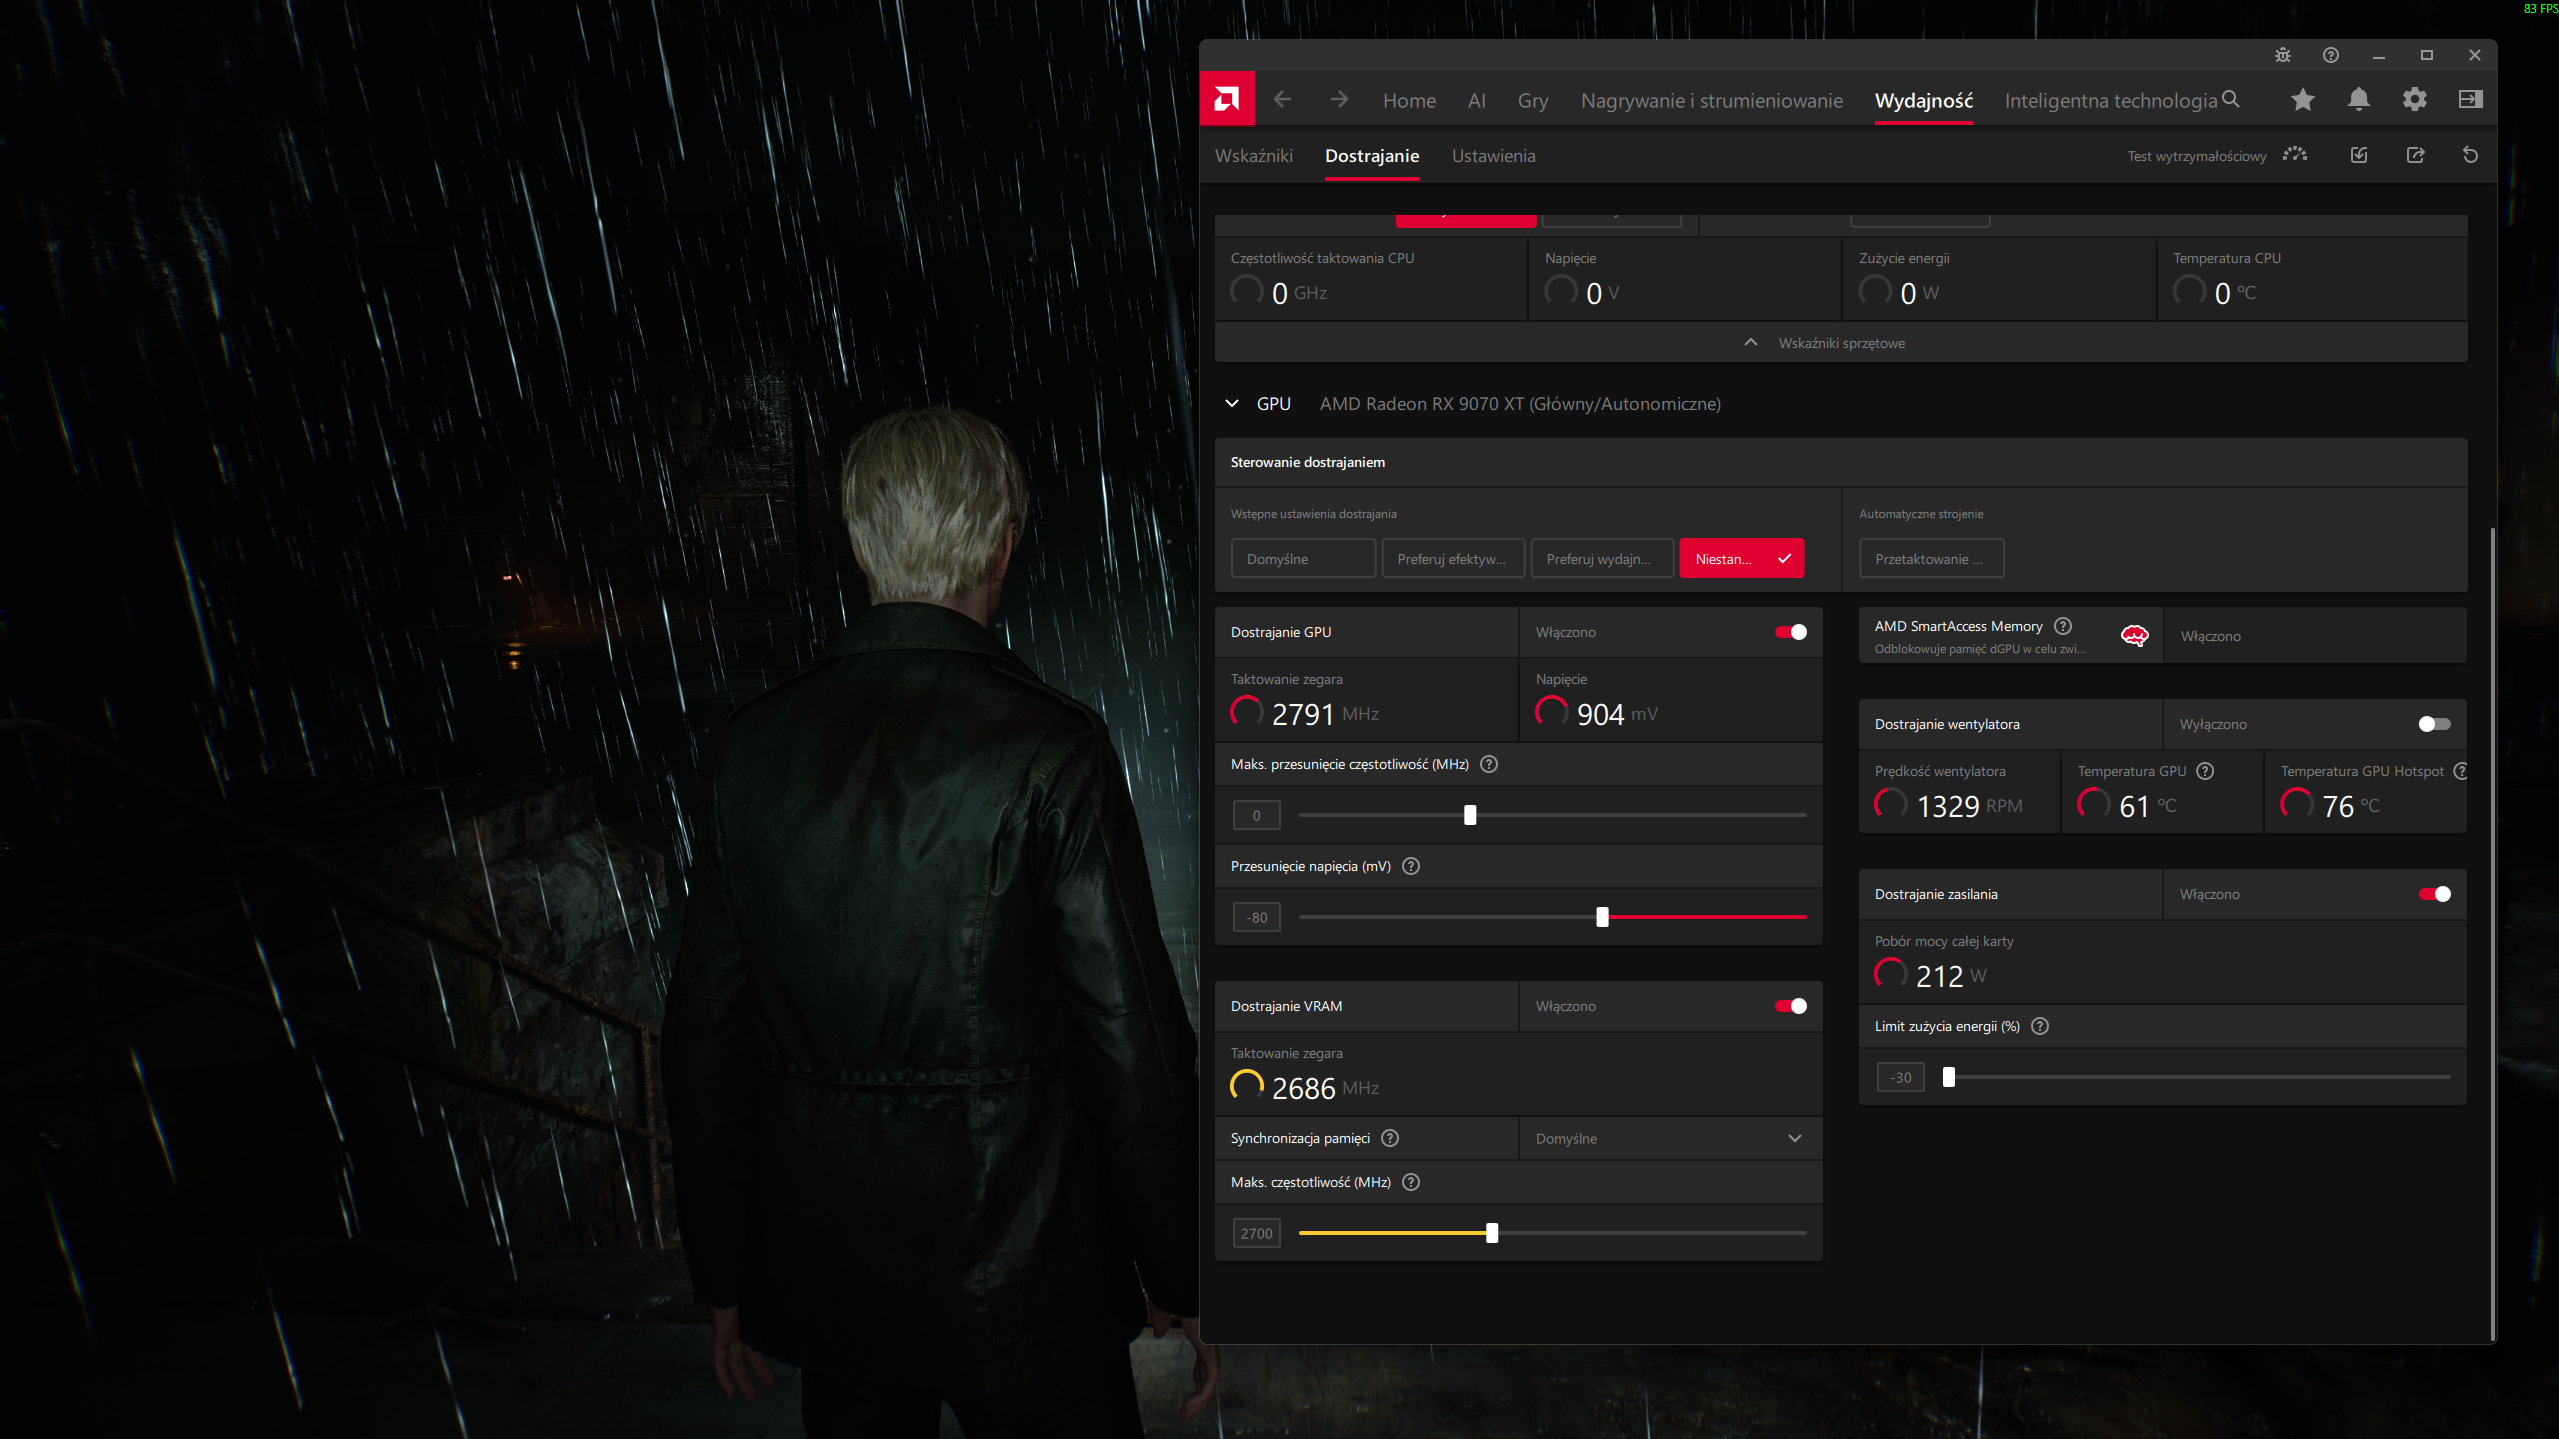2559x1439 pixels.
Task: Click help icon for Maks. częstotliwość (MHz)
Action: click(1411, 1182)
